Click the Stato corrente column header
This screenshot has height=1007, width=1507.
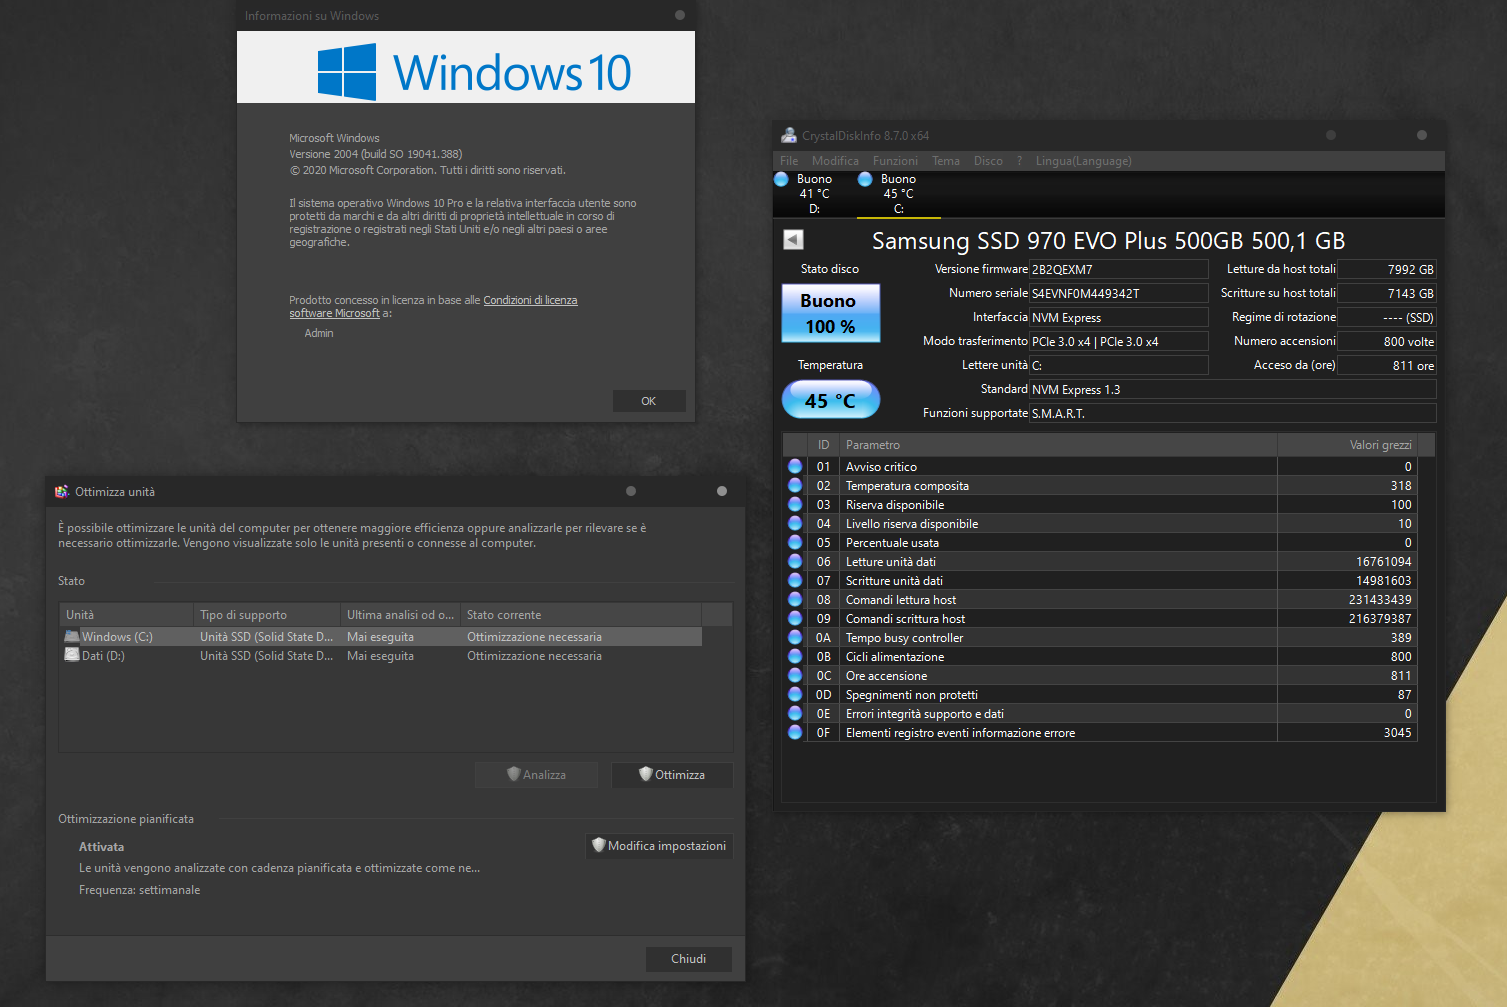coord(581,614)
